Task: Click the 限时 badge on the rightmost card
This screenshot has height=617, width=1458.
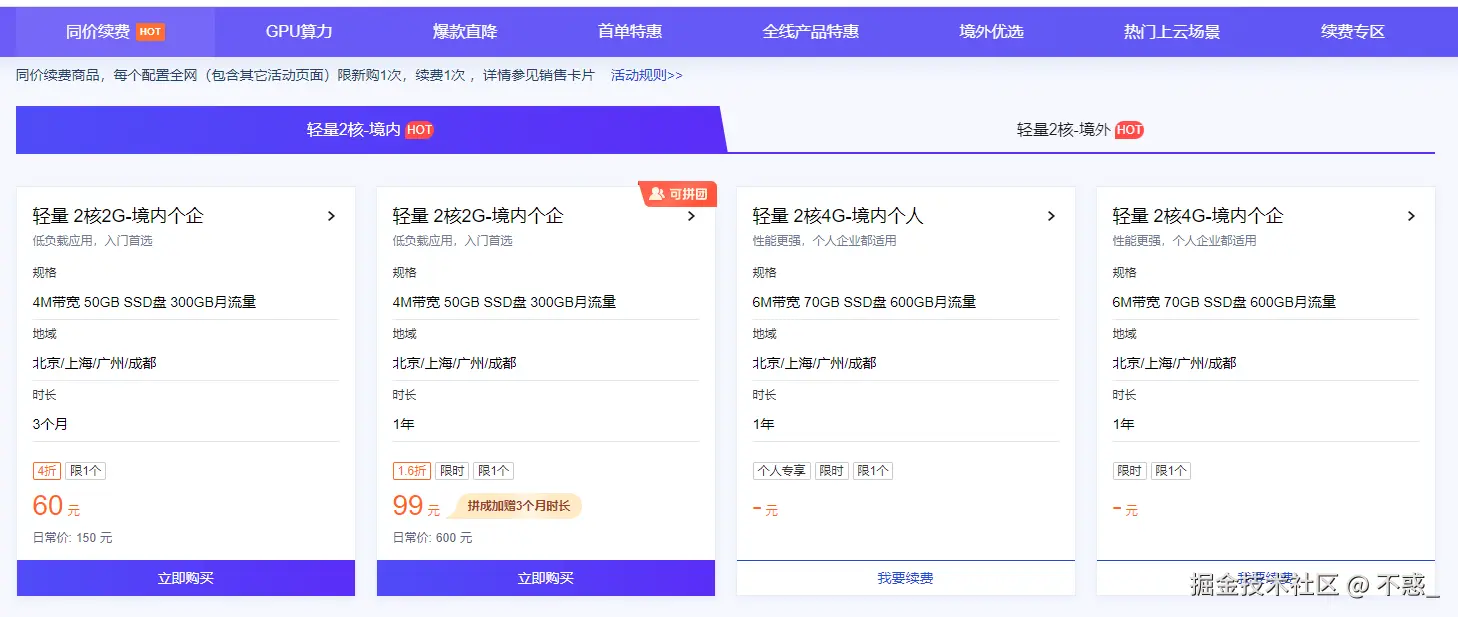Action: coord(1131,470)
